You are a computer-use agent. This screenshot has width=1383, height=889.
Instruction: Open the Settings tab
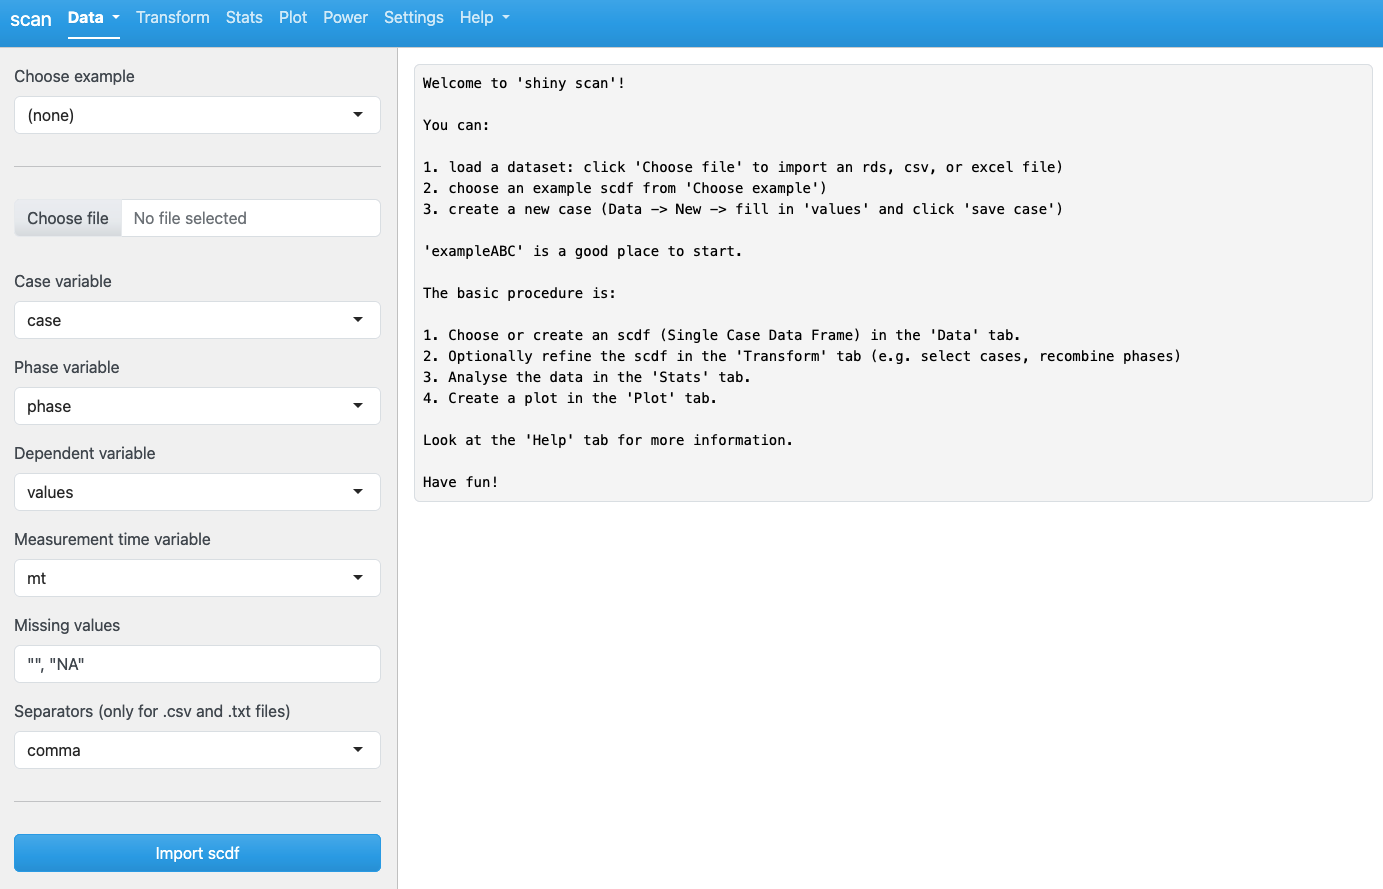[413, 18]
